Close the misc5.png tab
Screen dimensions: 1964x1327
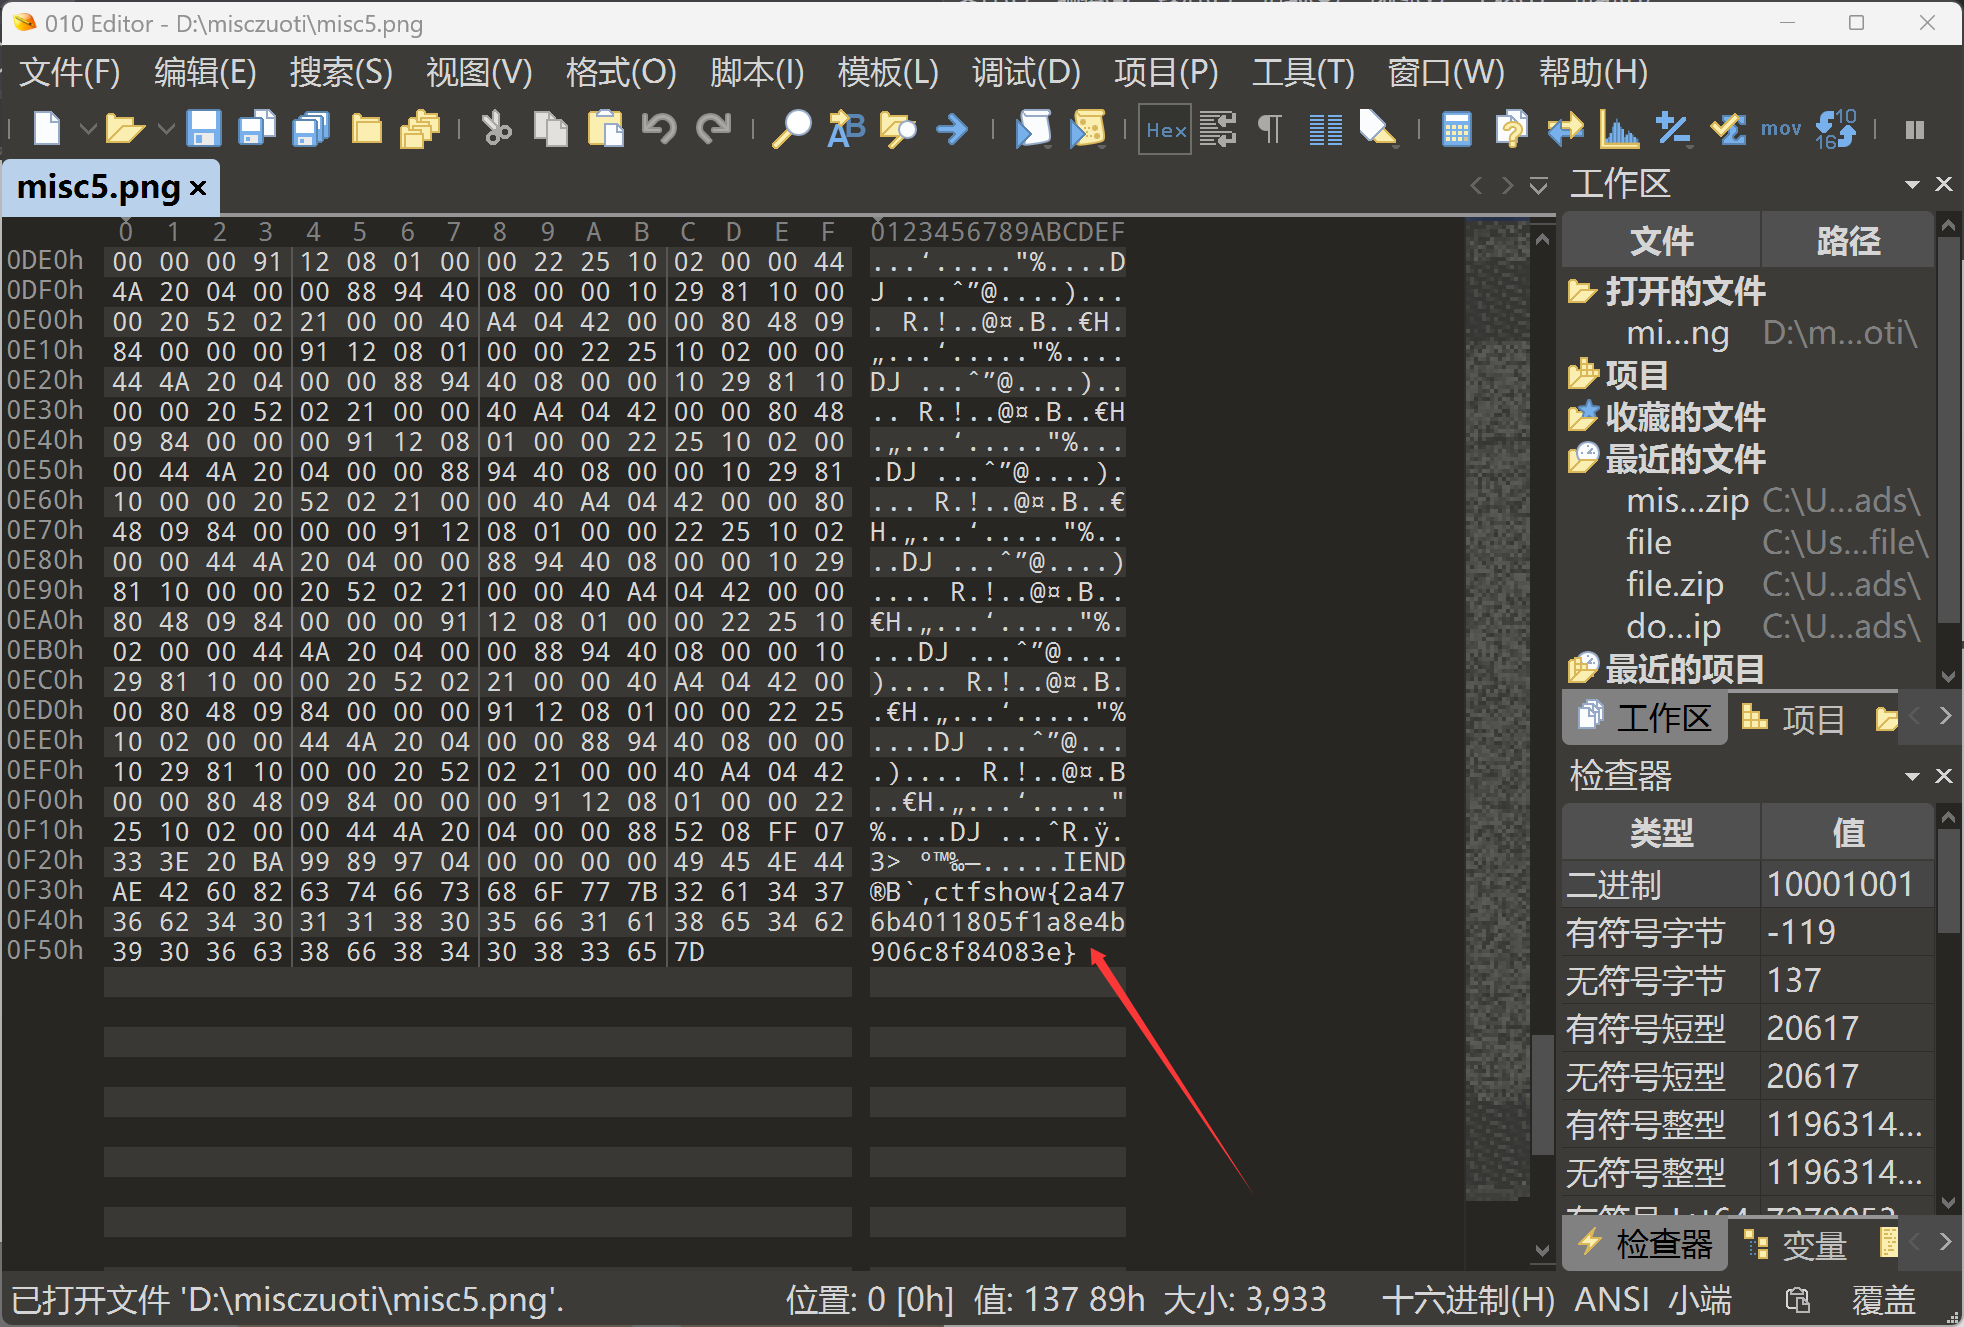198,188
